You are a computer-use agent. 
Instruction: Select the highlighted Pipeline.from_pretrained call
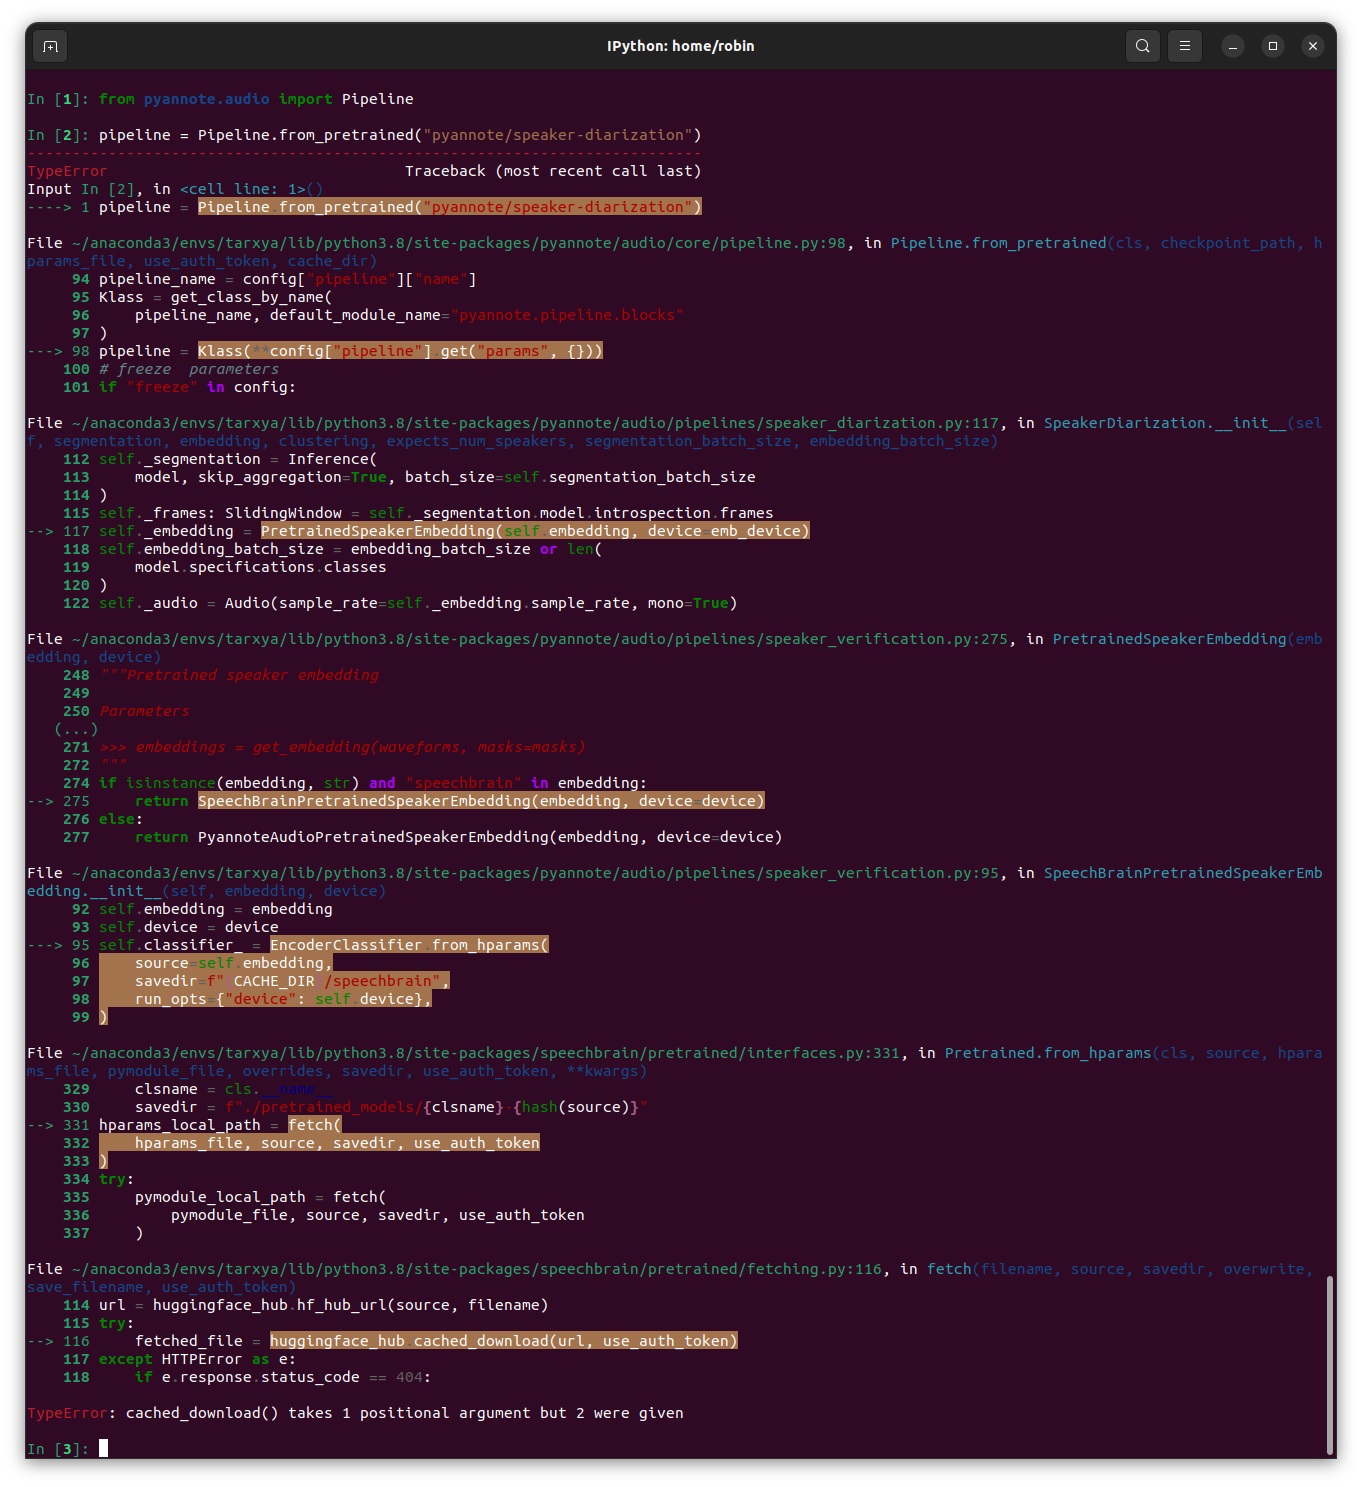[450, 206]
